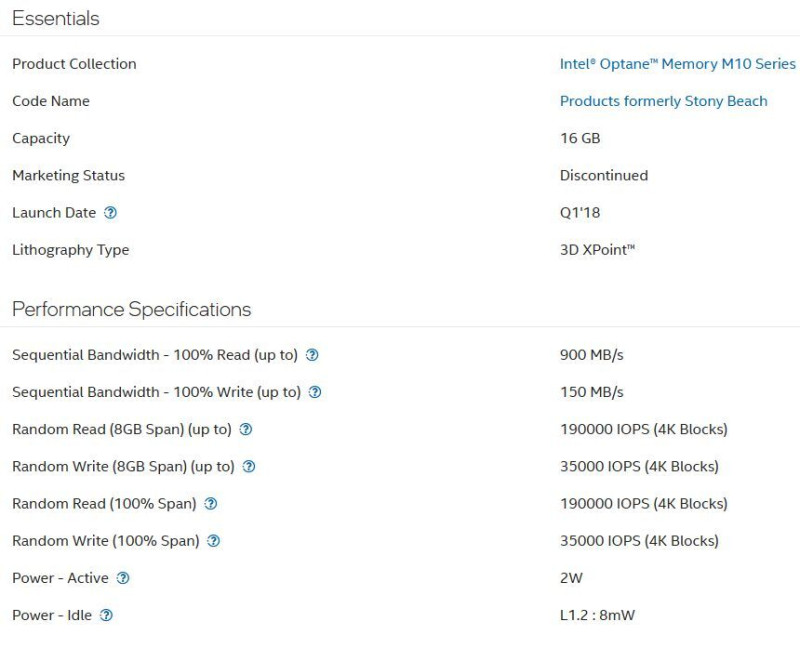Screen dimensions: 800x648
Task: Open the Power - Active help tooltip
Action: pos(123,578)
